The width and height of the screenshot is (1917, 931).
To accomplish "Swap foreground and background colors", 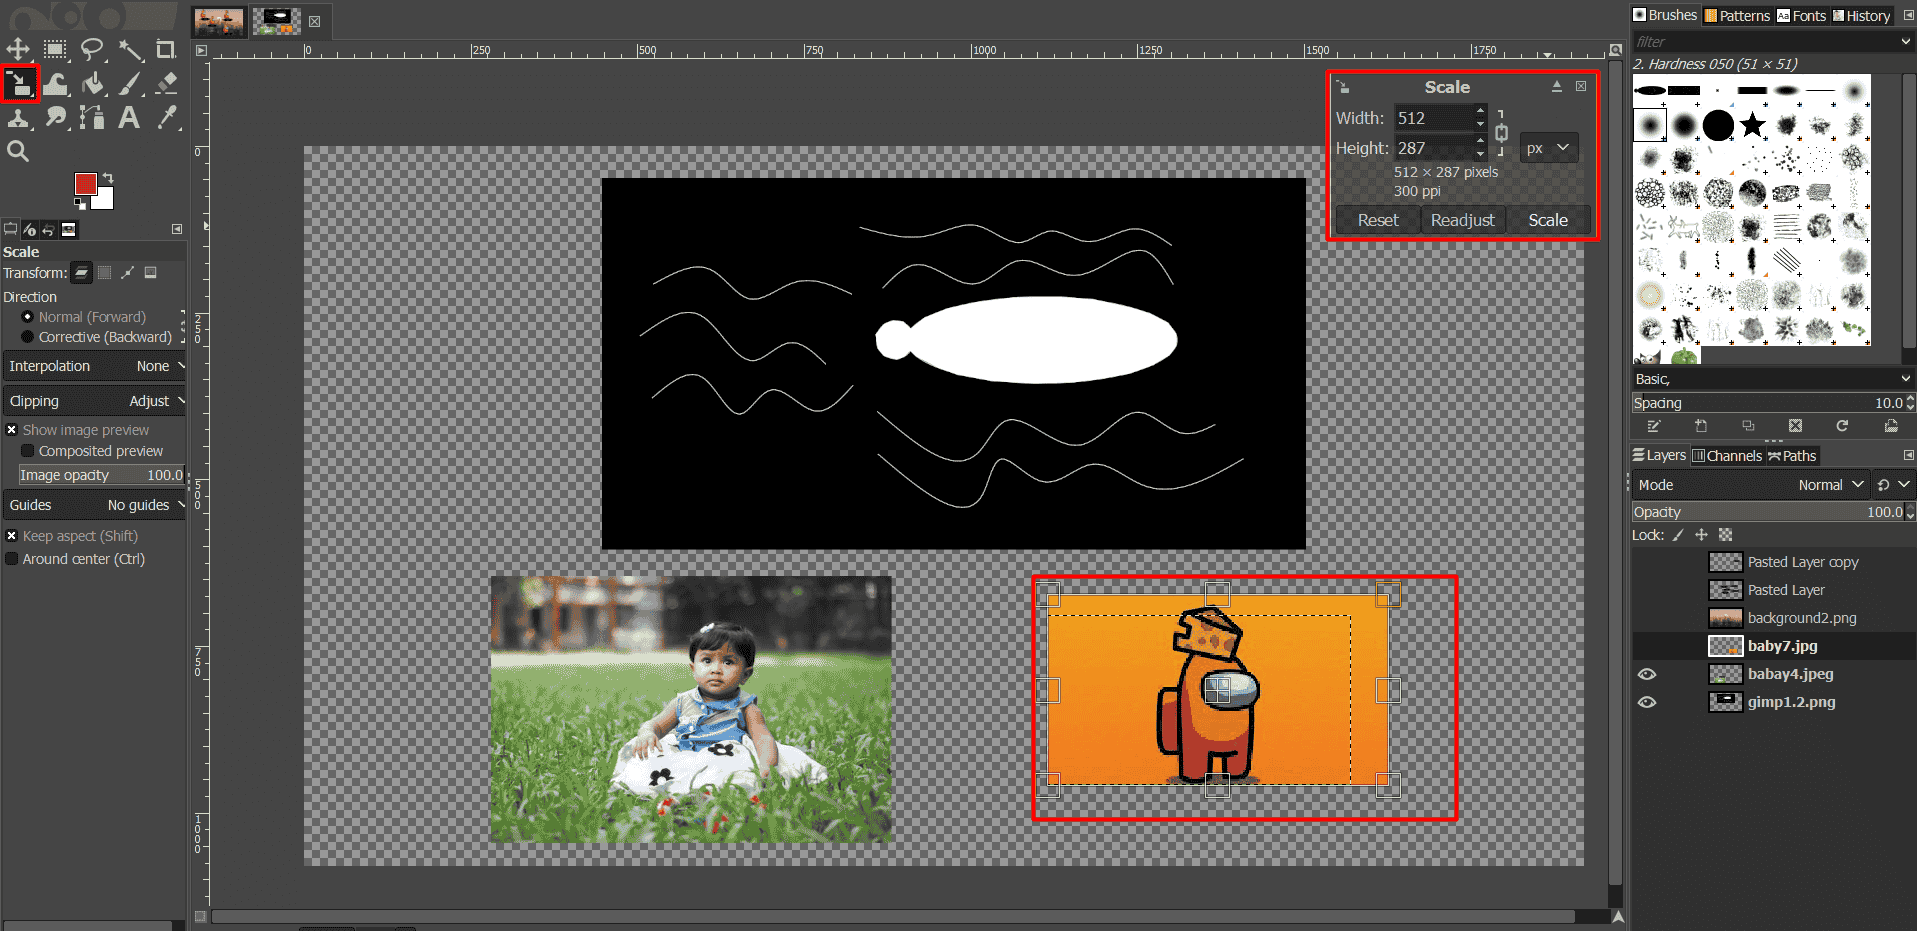I will [x=108, y=178].
